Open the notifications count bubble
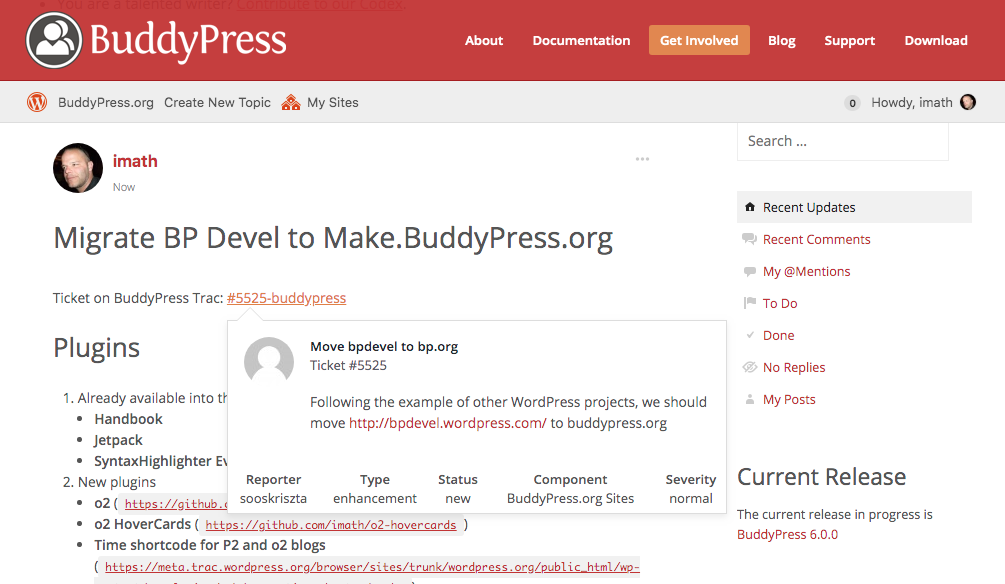Image resolution: width=1005 pixels, height=584 pixels. tap(852, 103)
